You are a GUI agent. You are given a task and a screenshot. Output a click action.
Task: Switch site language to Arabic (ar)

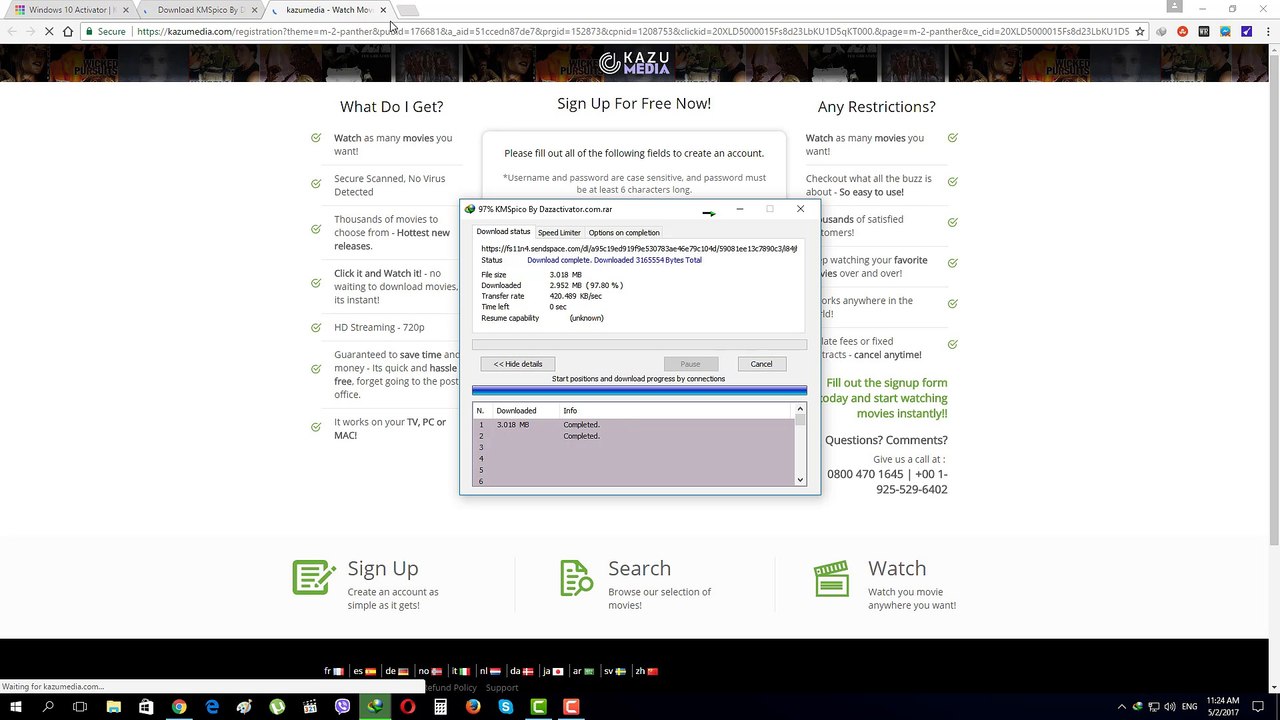pyautogui.click(x=584, y=671)
